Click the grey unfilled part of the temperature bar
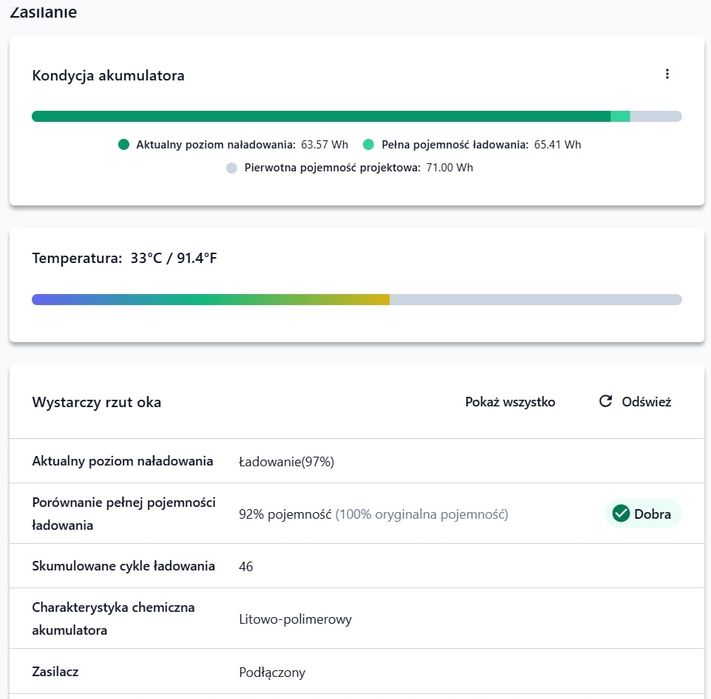Viewport: 711px width, 699px height. pyautogui.click(x=535, y=299)
